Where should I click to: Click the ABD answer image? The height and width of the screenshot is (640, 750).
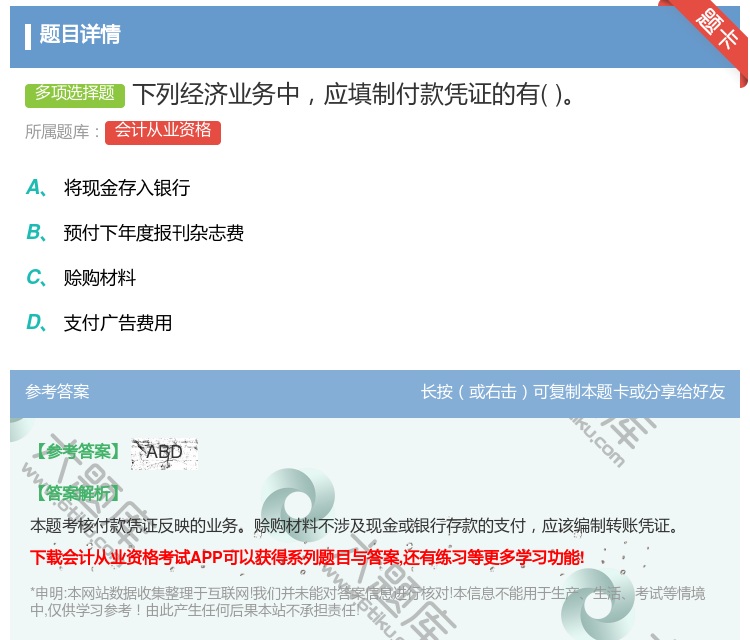[x=165, y=453]
